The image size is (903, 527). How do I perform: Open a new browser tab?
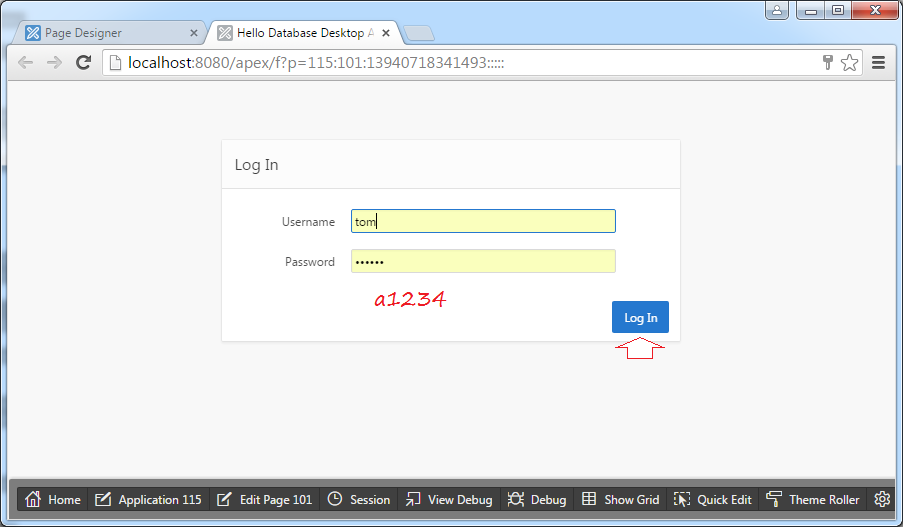coord(419,33)
